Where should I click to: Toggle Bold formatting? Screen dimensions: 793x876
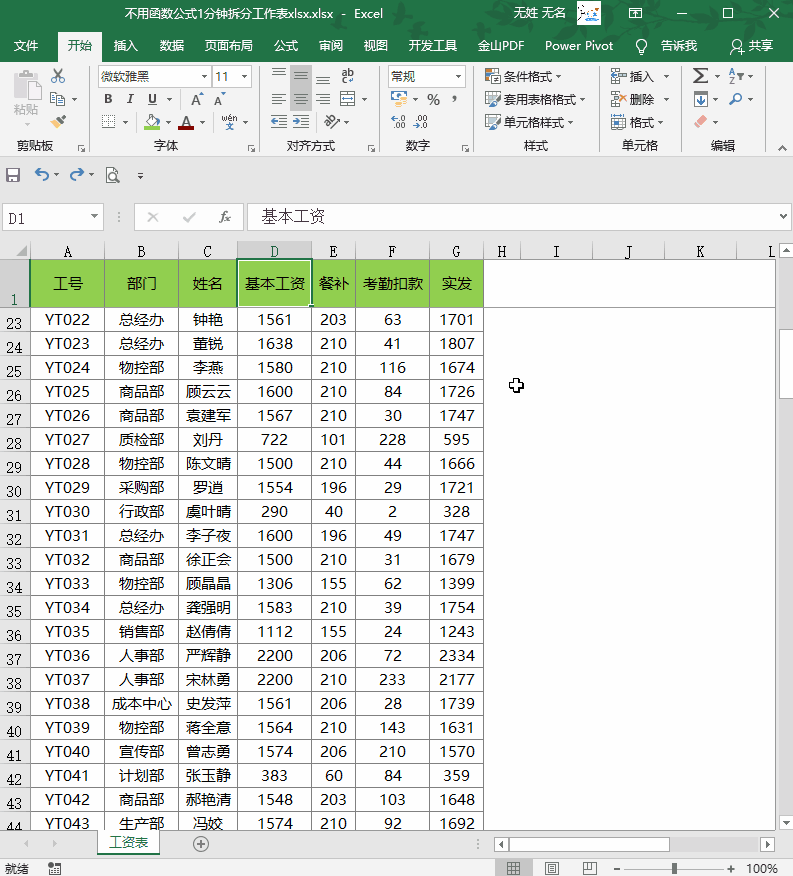point(108,99)
